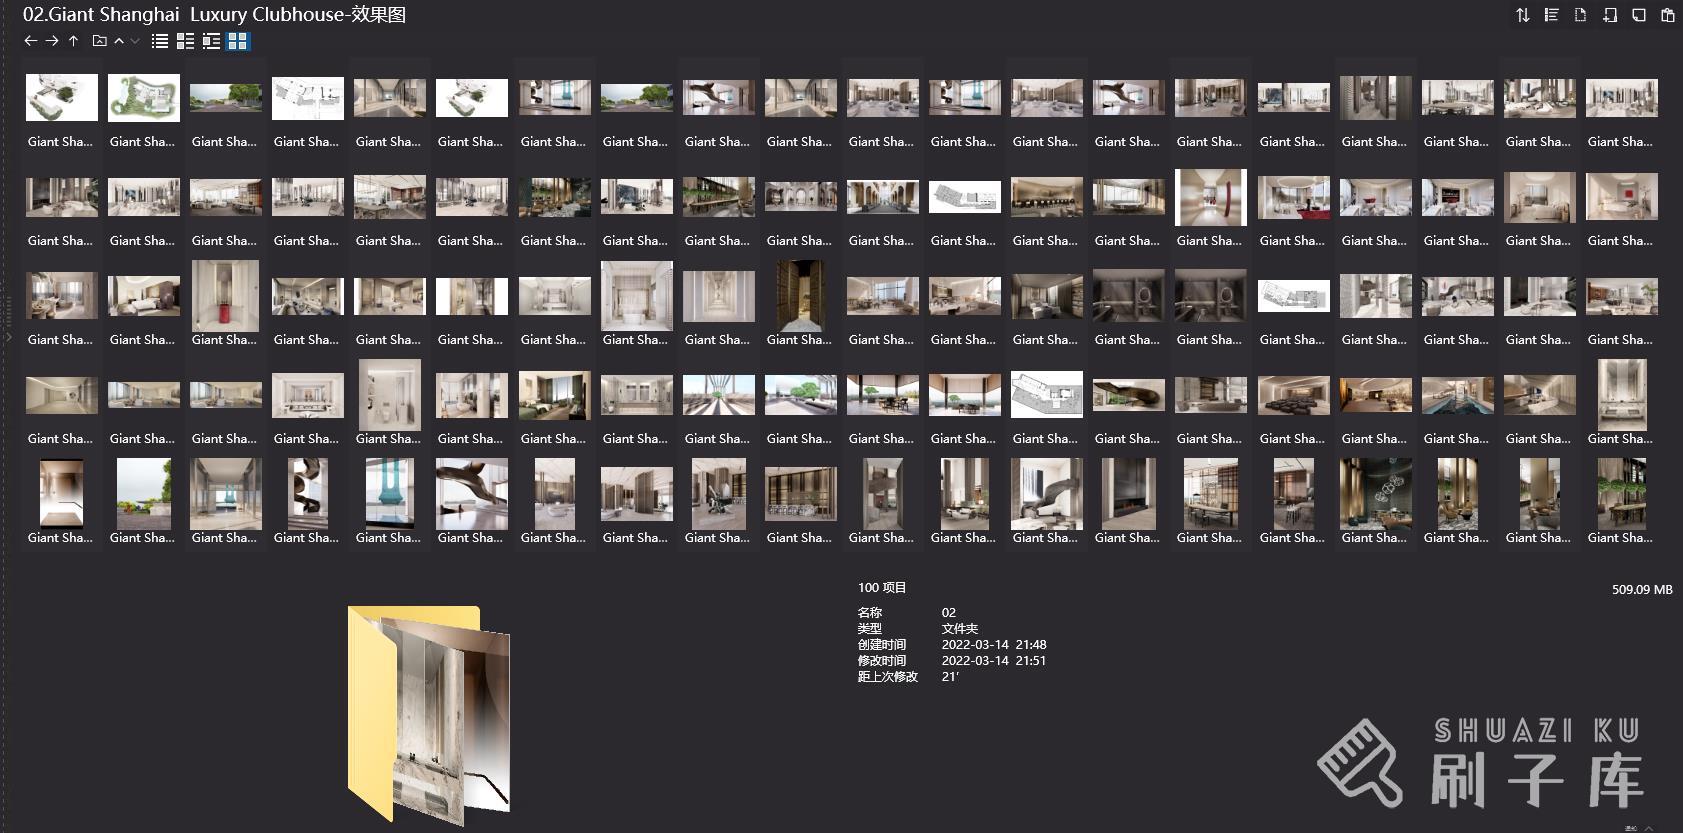
Task: Select the first thumbnail in the top row
Action: [61, 98]
